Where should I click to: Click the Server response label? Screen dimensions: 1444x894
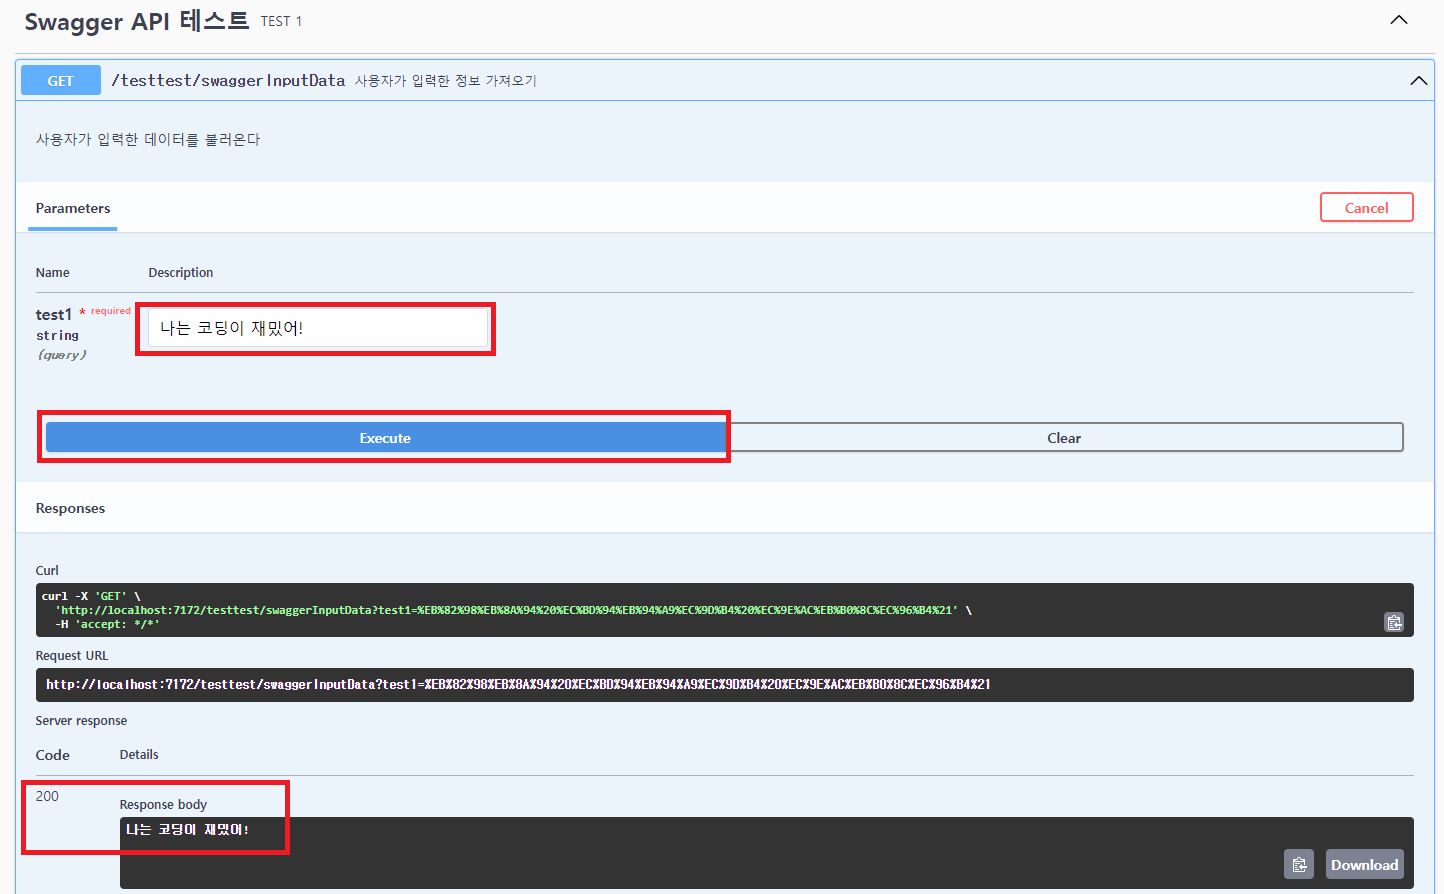[x=81, y=721]
